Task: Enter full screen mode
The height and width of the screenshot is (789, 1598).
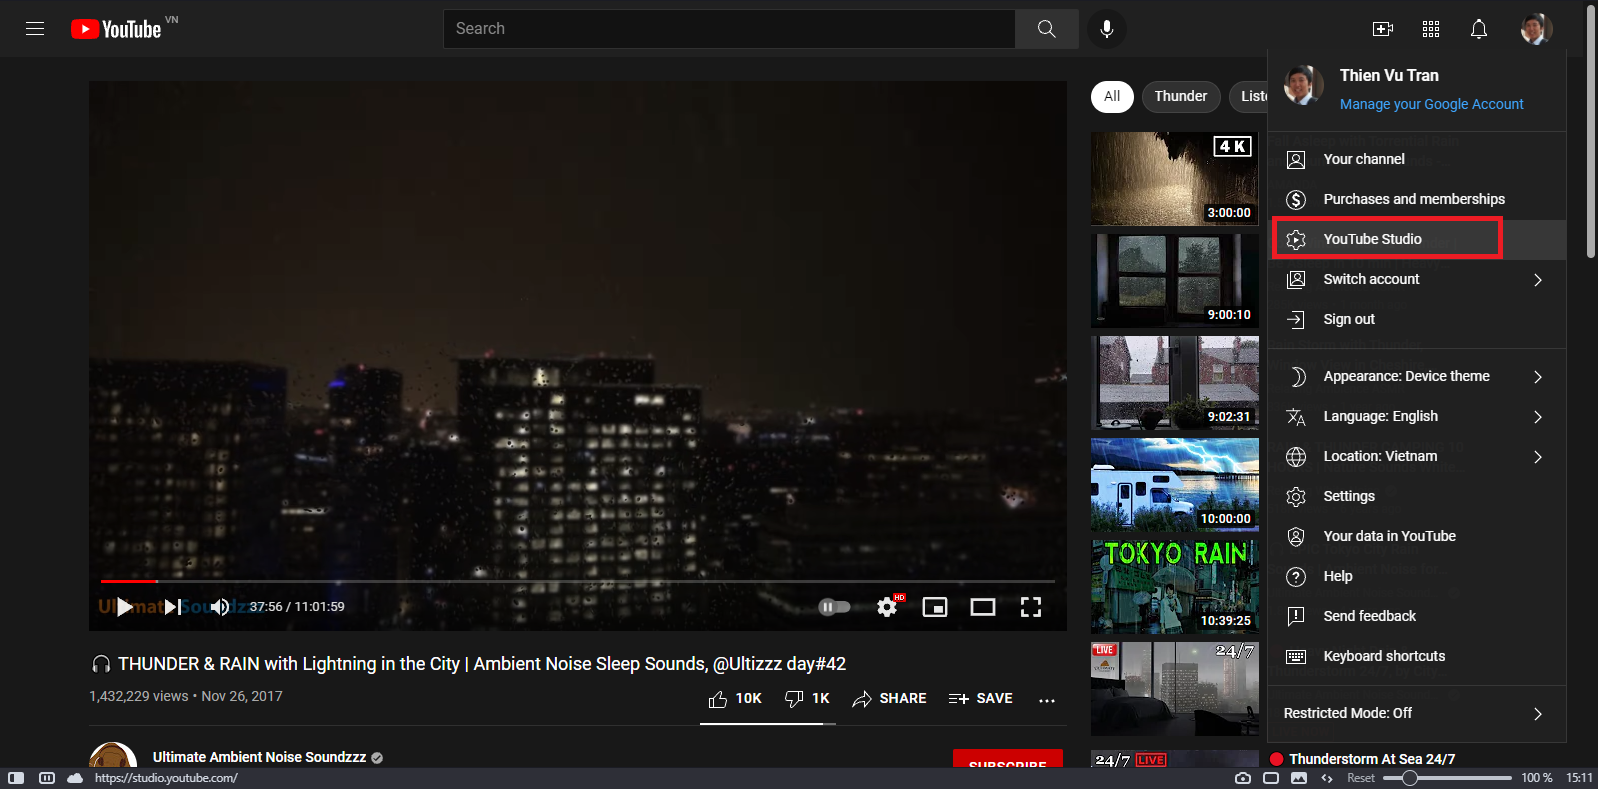Action: click(x=1031, y=607)
